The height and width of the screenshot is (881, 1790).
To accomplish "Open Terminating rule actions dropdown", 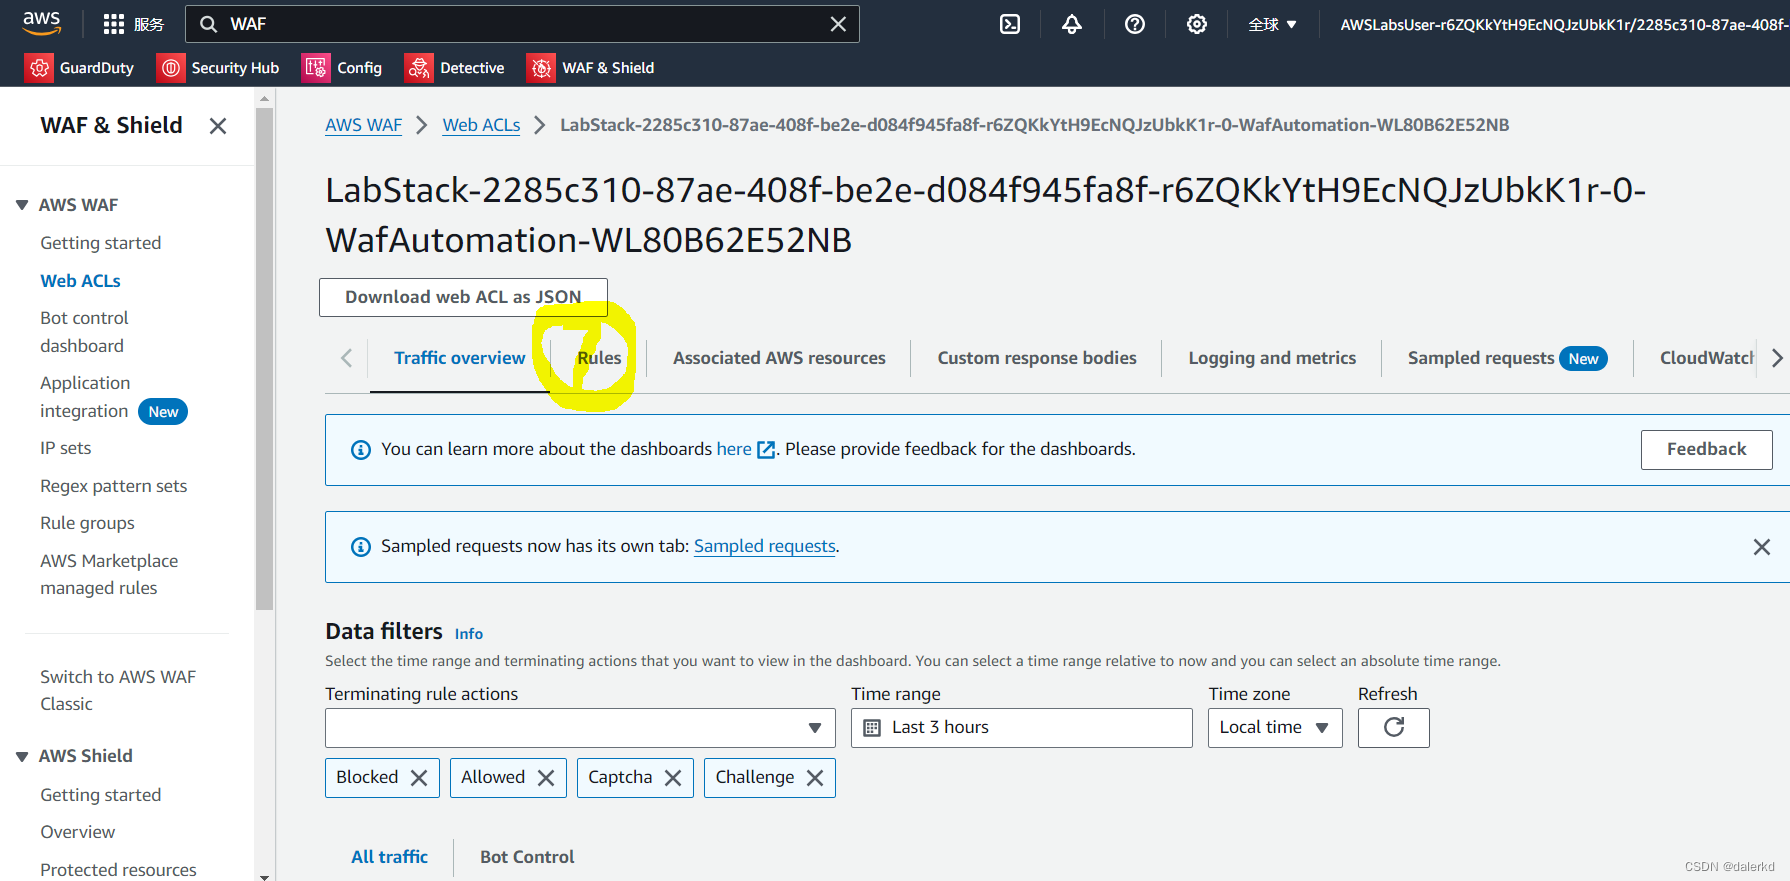I will (580, 728).
